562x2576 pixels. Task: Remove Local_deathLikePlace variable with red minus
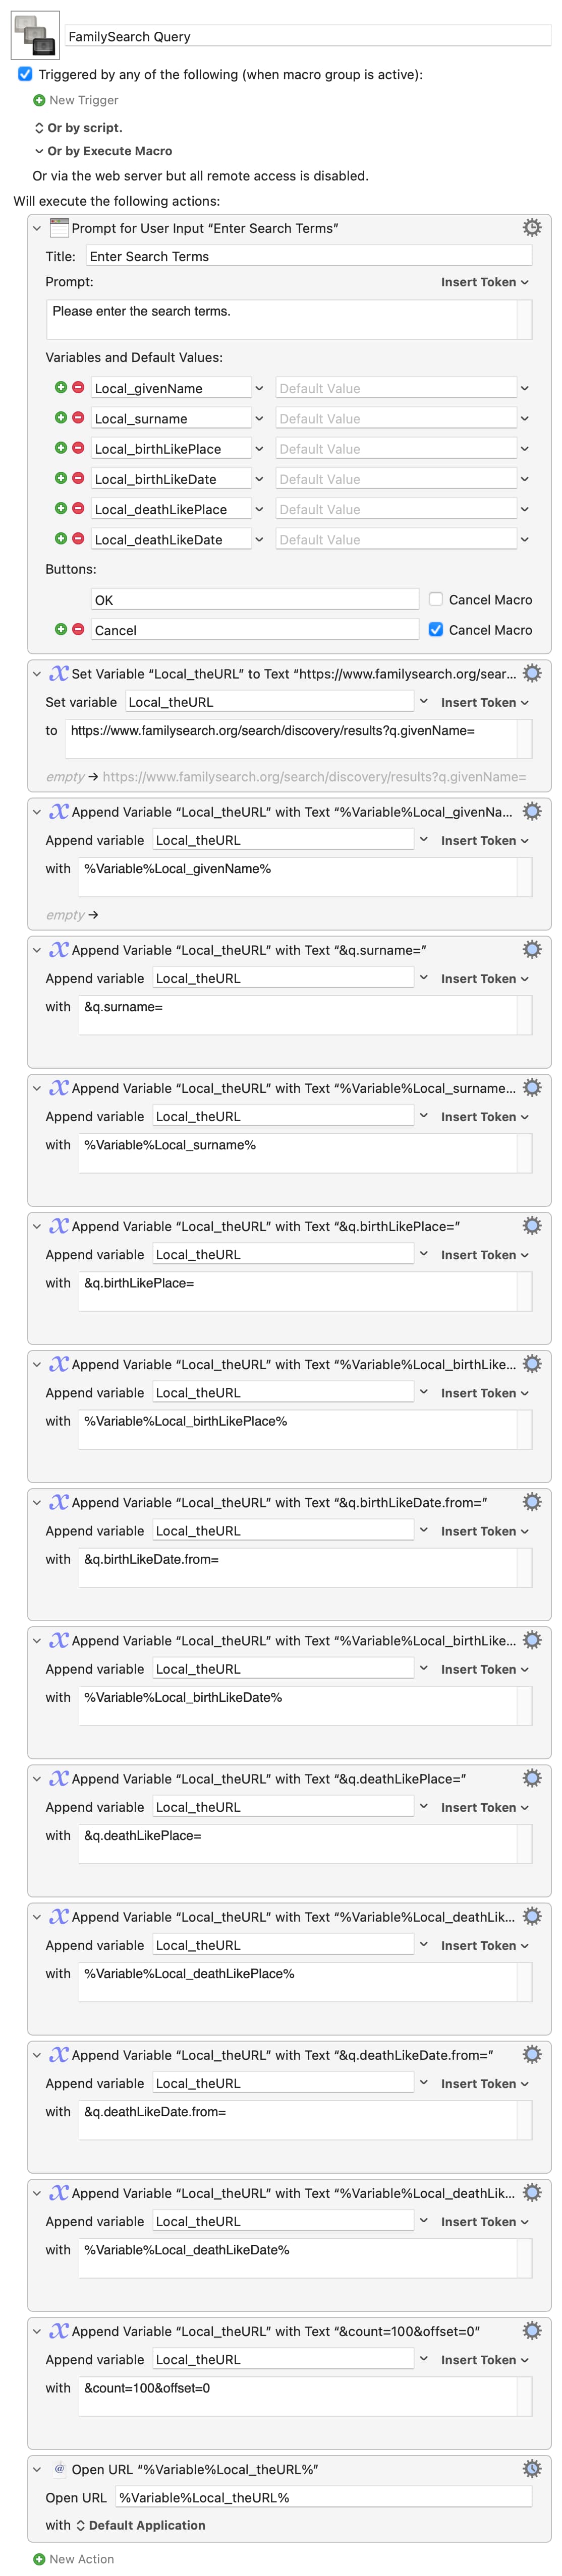(x=78, y=508)
